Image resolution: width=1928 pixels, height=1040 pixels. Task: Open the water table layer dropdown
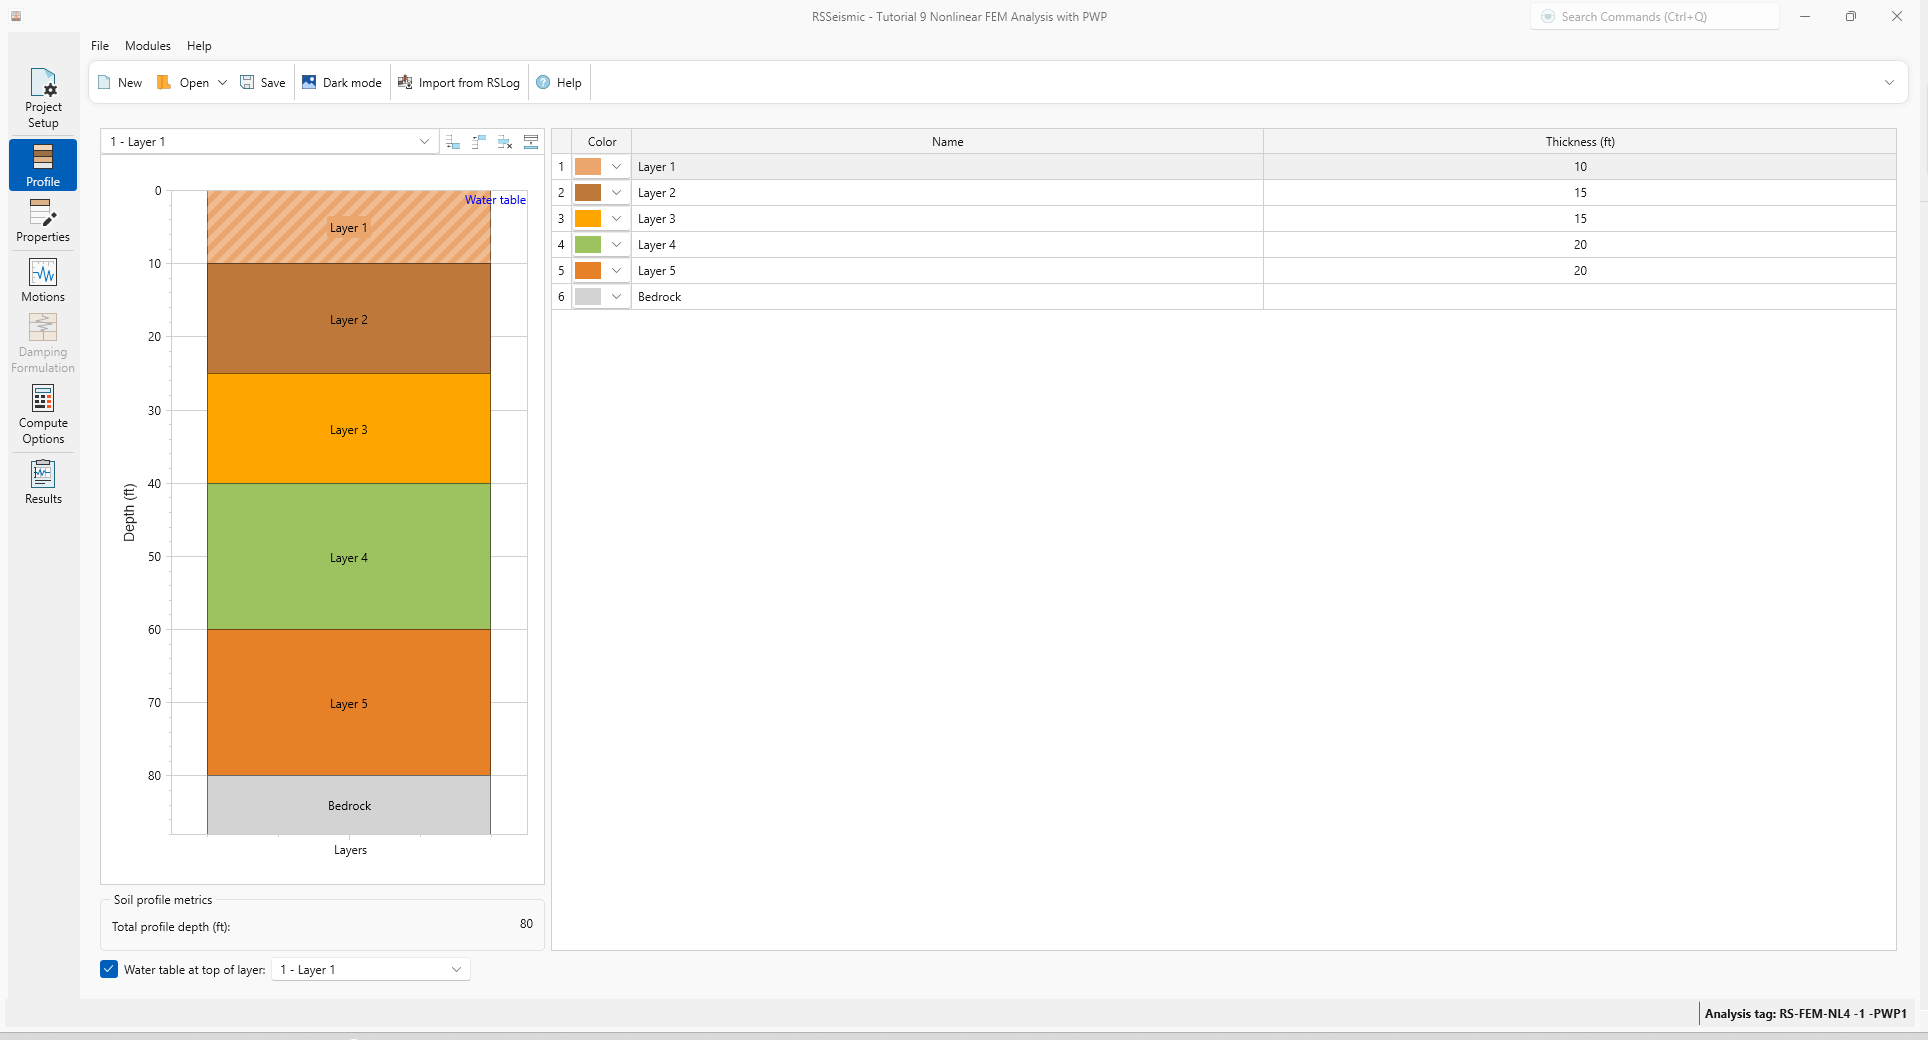point(370,970)
